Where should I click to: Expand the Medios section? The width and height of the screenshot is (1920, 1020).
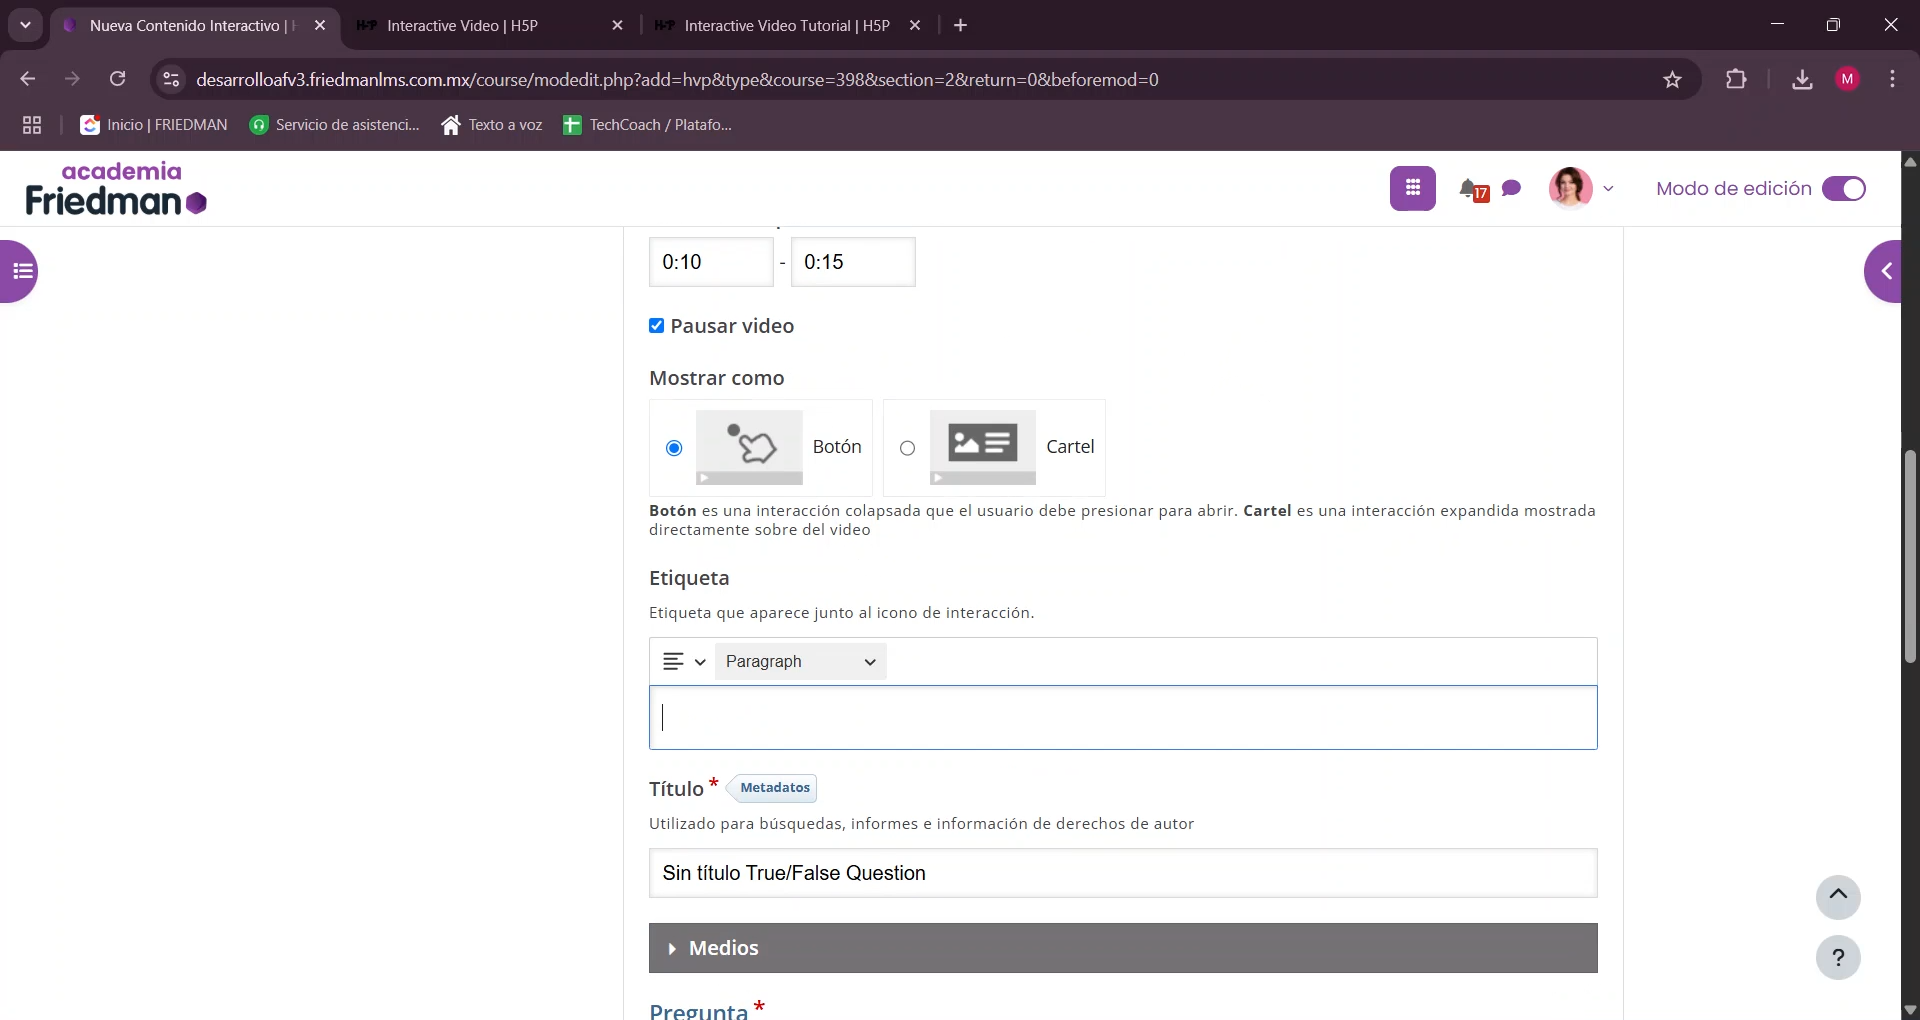coord(1123,948)
